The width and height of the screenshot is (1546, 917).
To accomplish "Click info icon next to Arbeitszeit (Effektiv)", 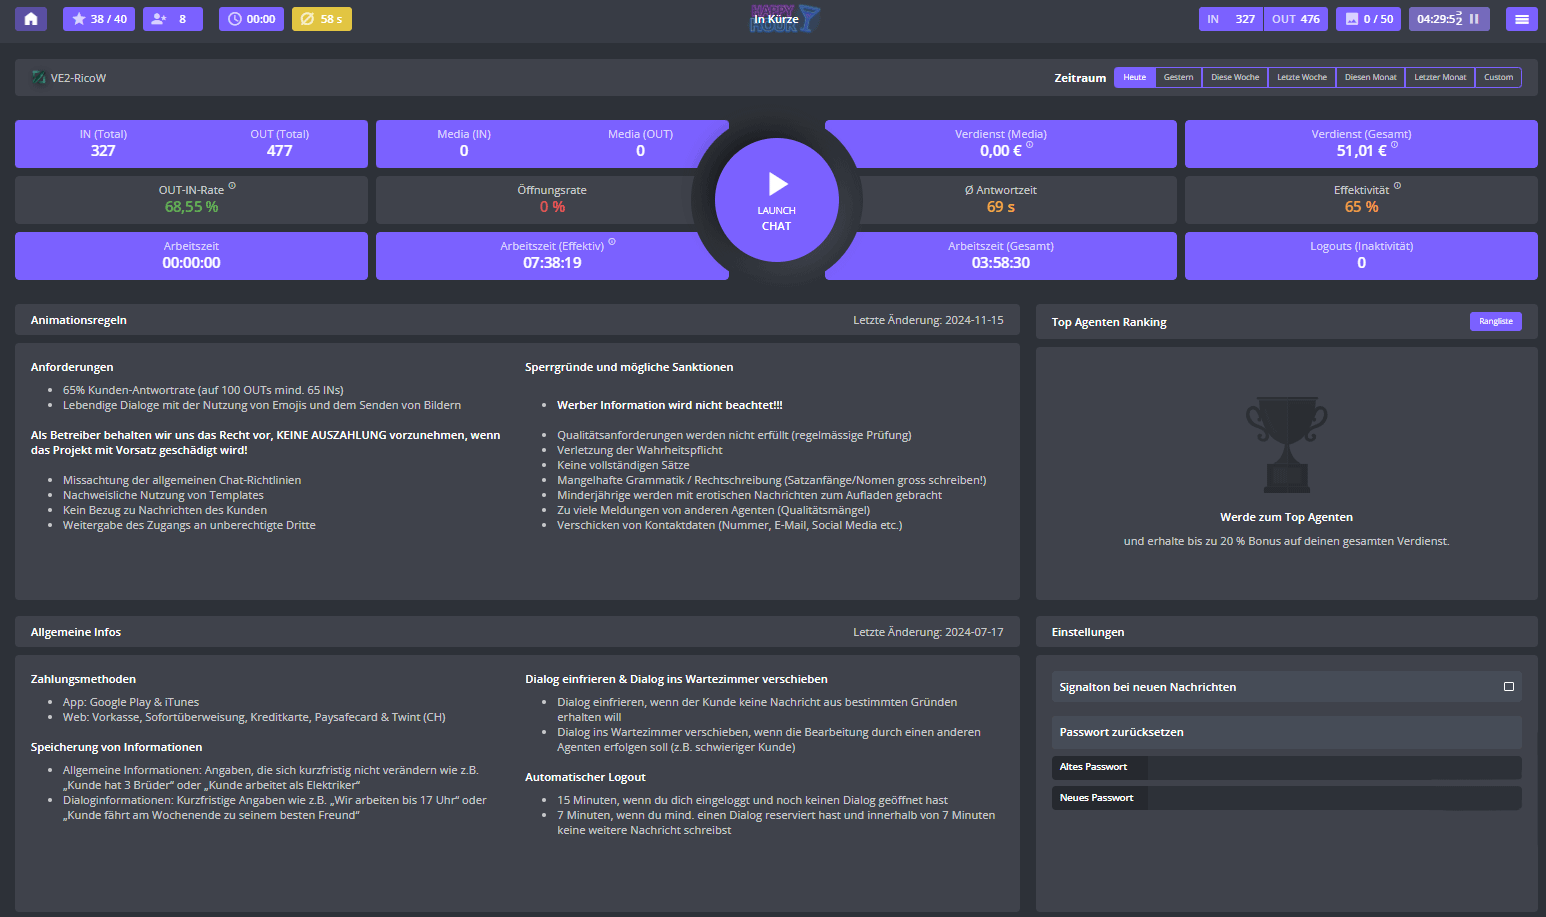I will coord(612,242).
